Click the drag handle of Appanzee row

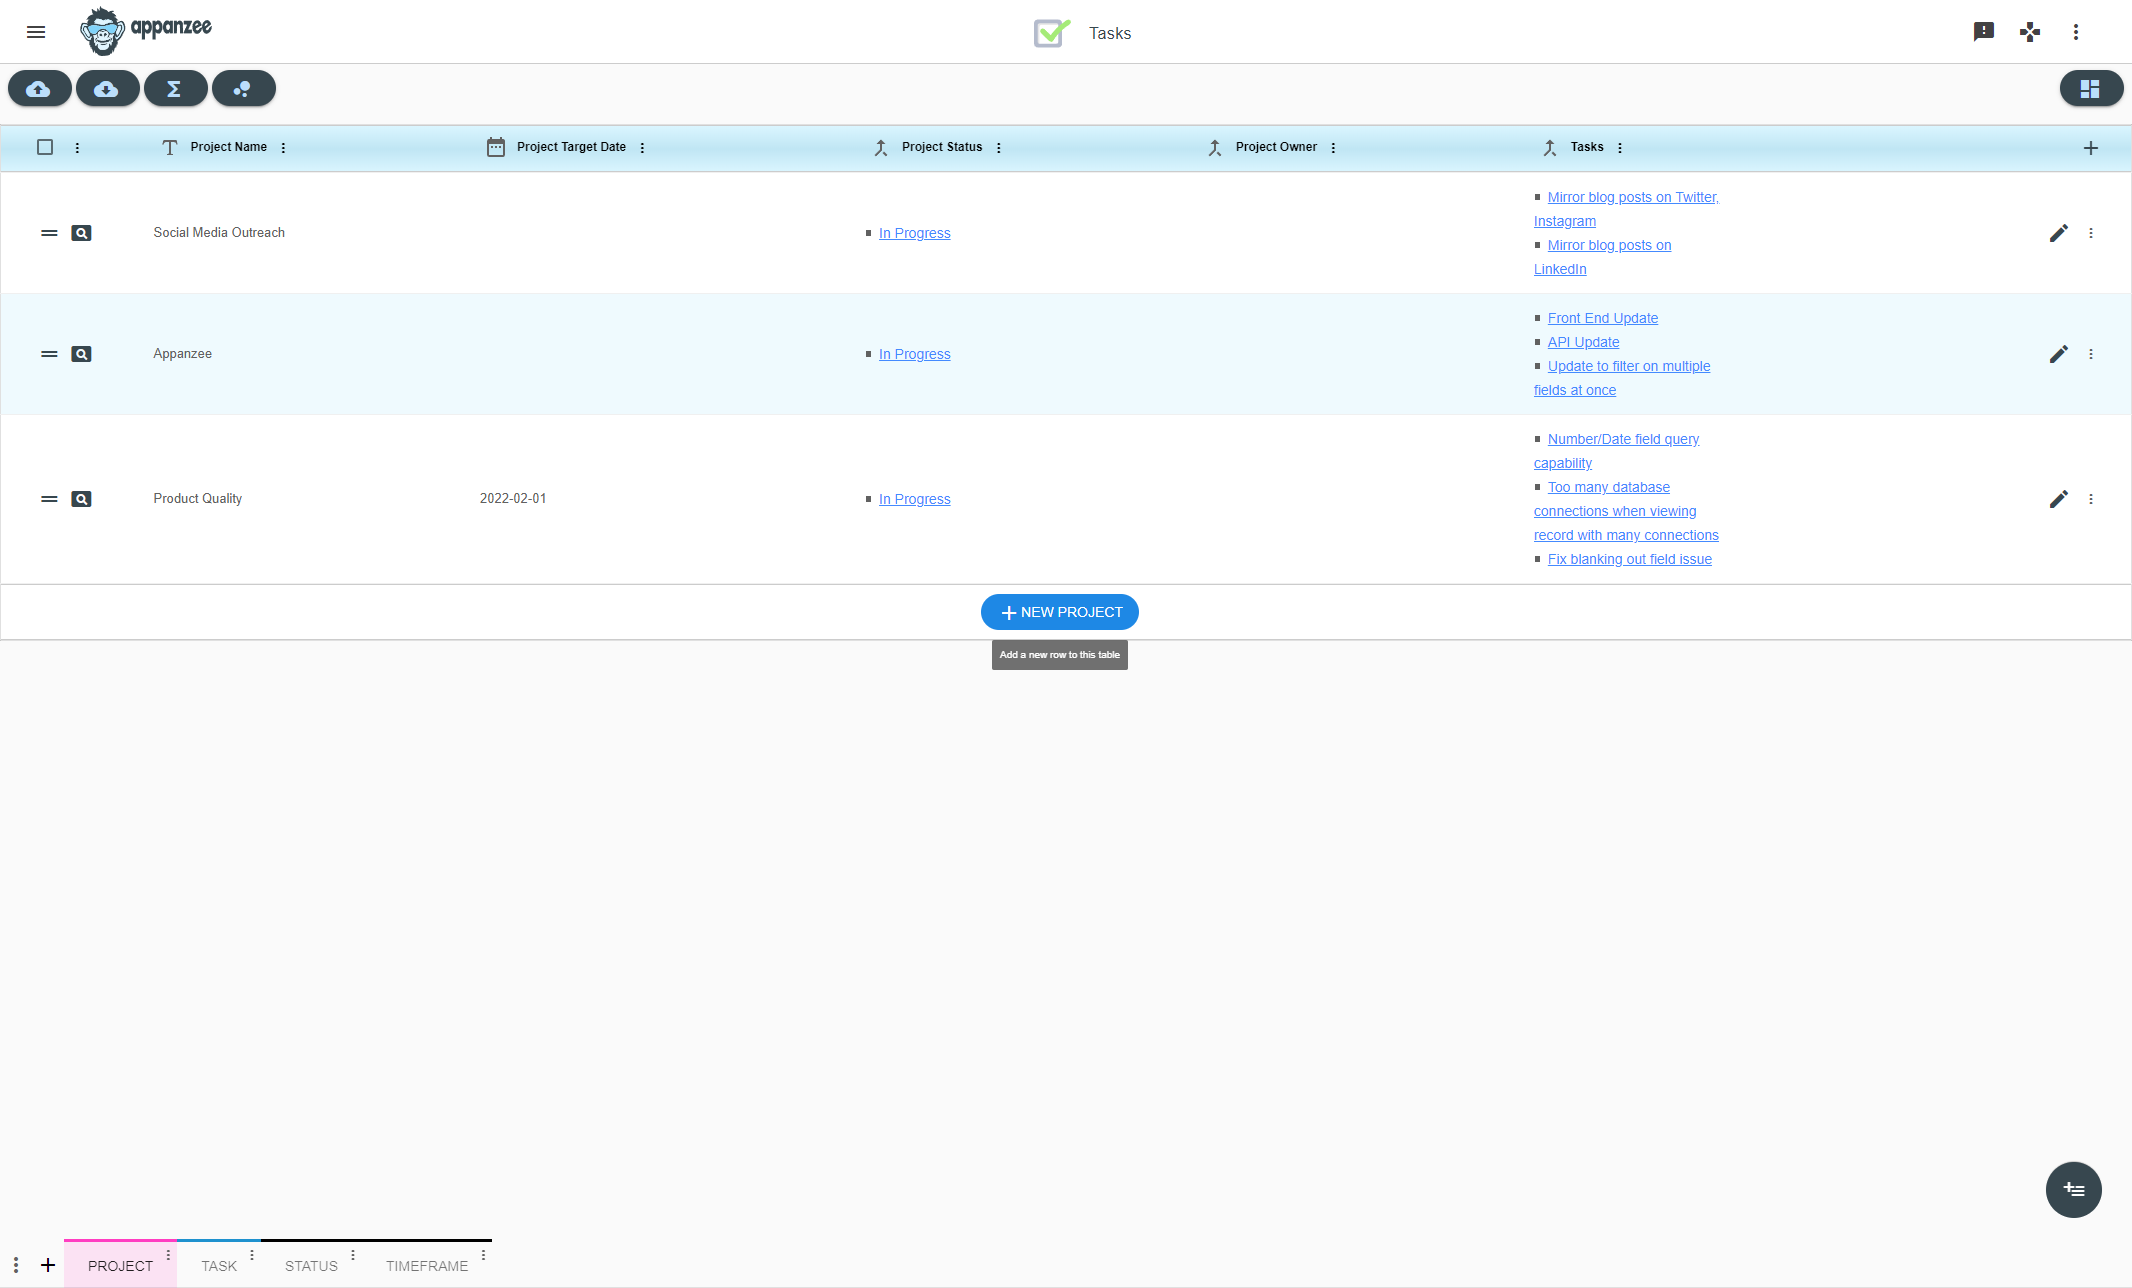tap(49, 354)
